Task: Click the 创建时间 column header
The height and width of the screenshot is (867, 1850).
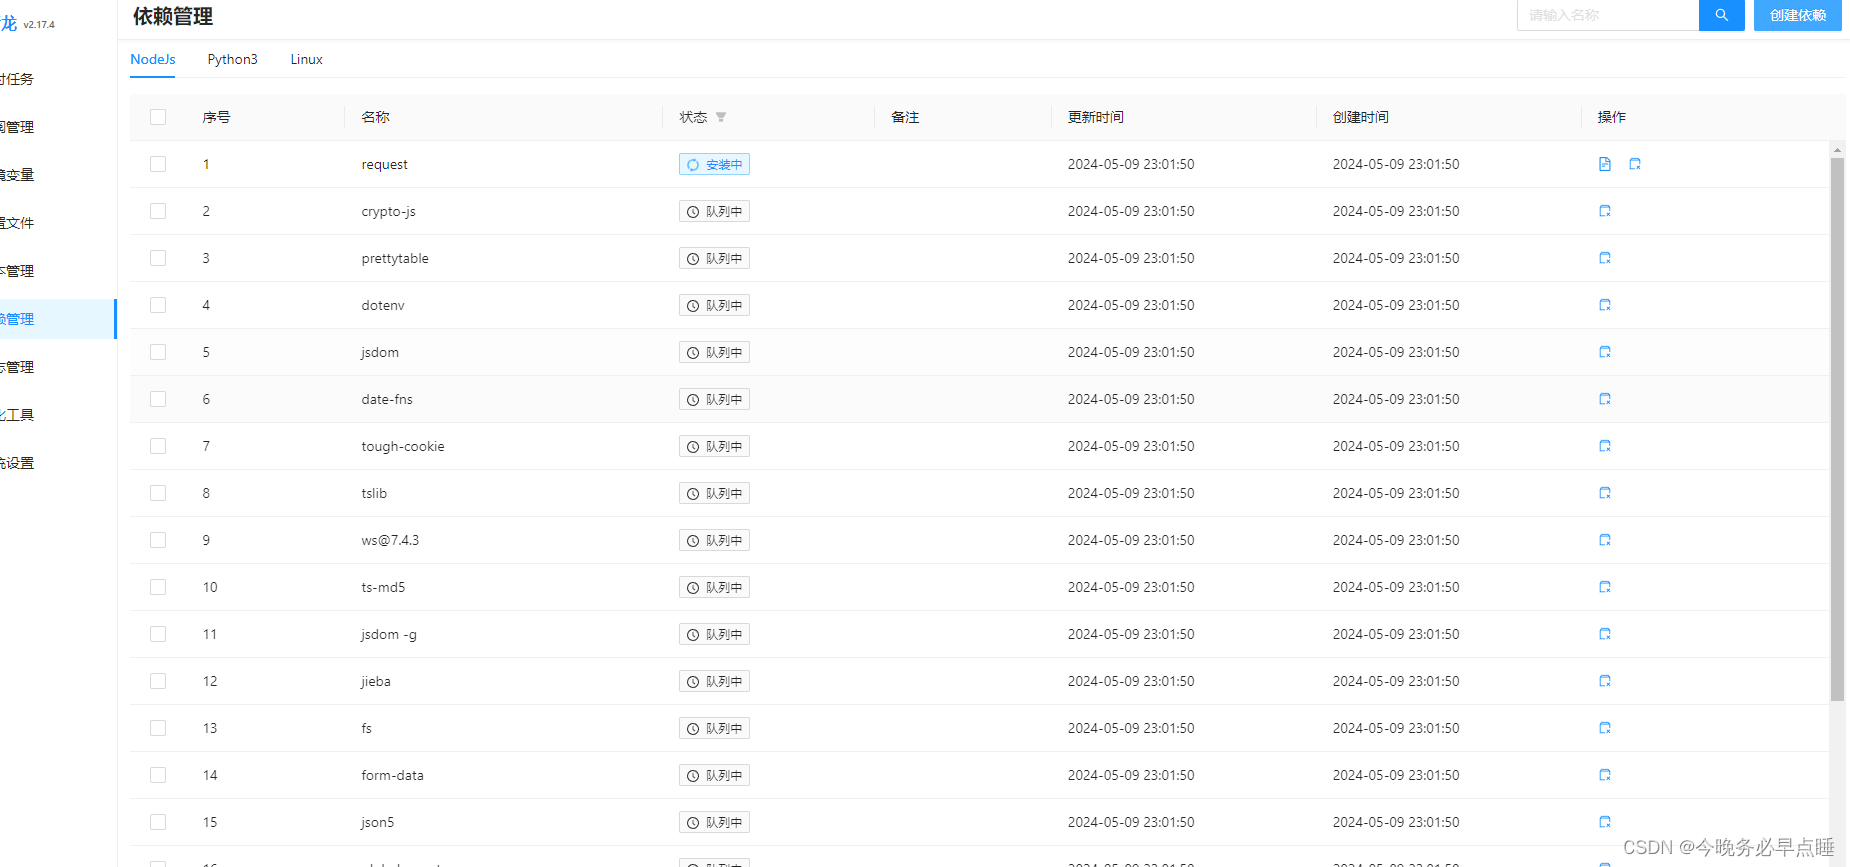Action: [x=1360, y=117]
